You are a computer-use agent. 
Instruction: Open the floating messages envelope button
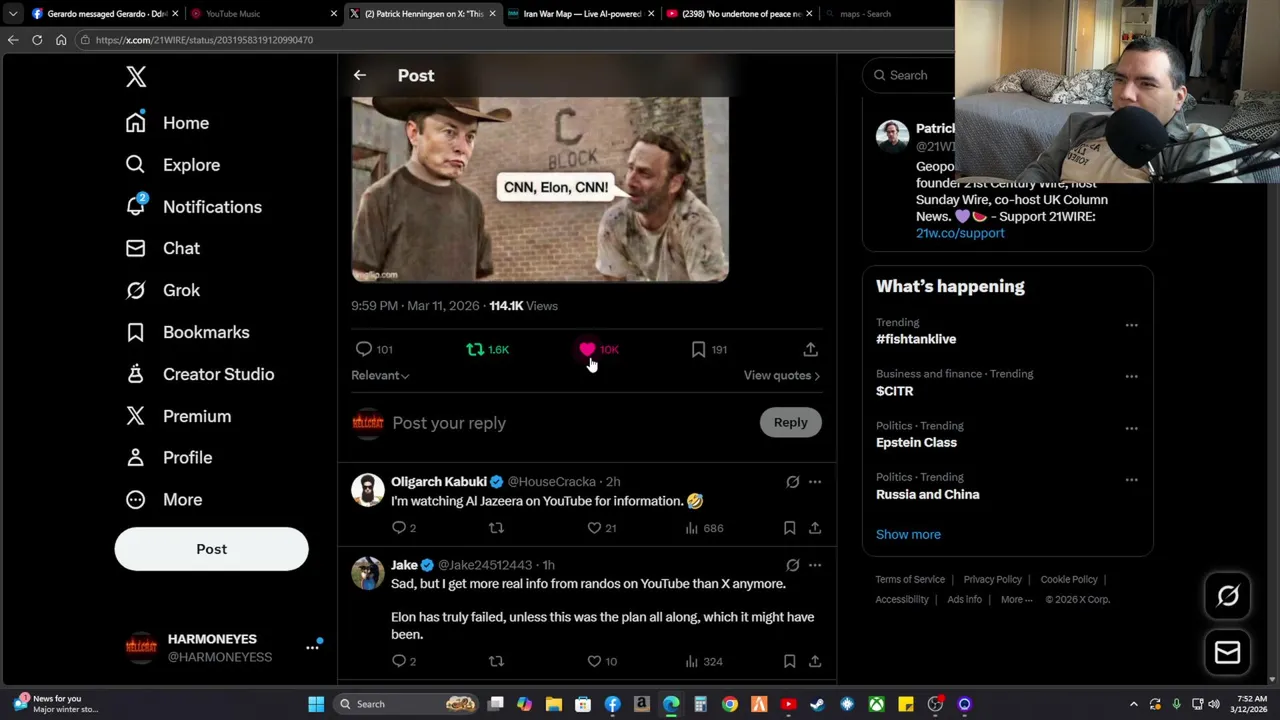pos(1227,653)
